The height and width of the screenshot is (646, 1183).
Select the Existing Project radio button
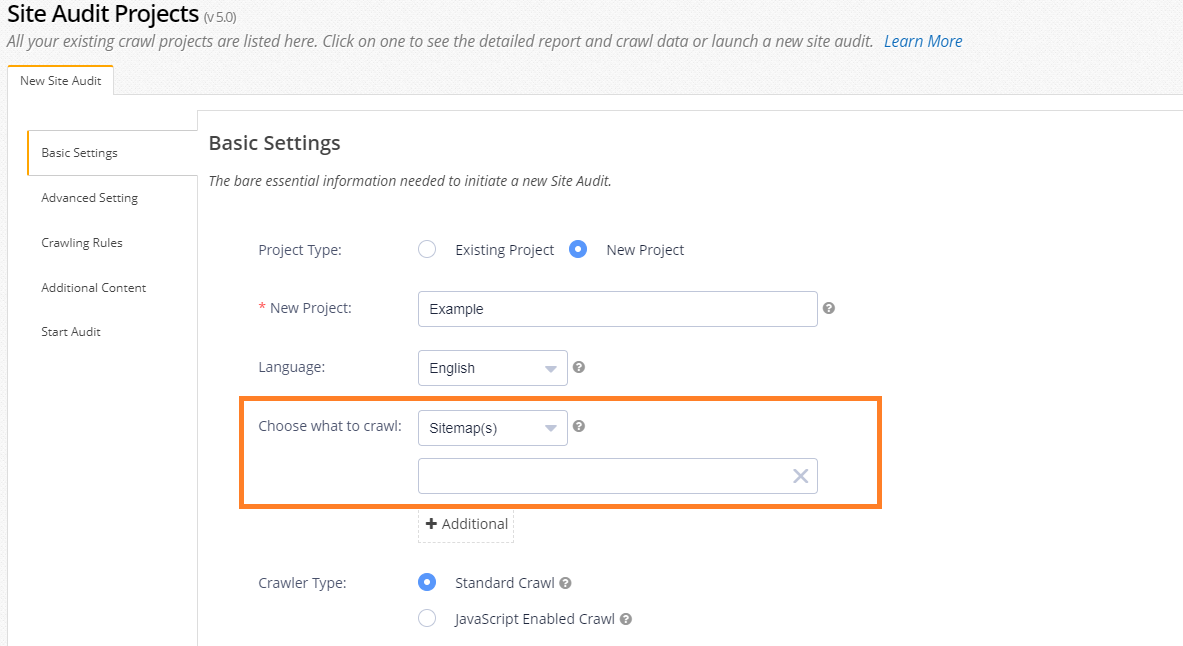point(427,250)
